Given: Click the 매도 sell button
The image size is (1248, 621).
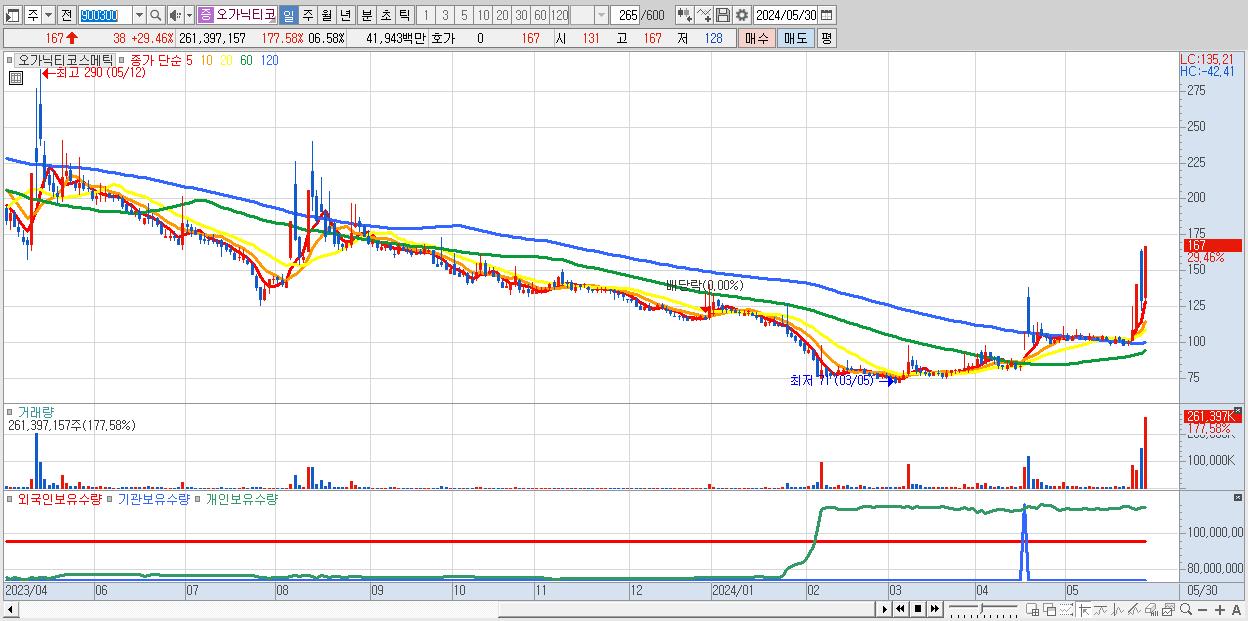Looking at the screenshot, I should (795, 38).
